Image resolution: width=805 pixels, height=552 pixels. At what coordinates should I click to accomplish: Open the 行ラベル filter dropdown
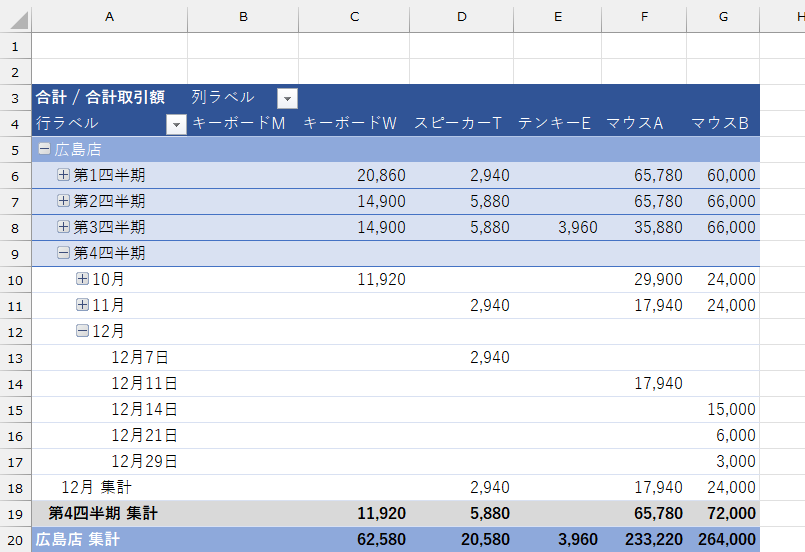[x=176, y=124]
